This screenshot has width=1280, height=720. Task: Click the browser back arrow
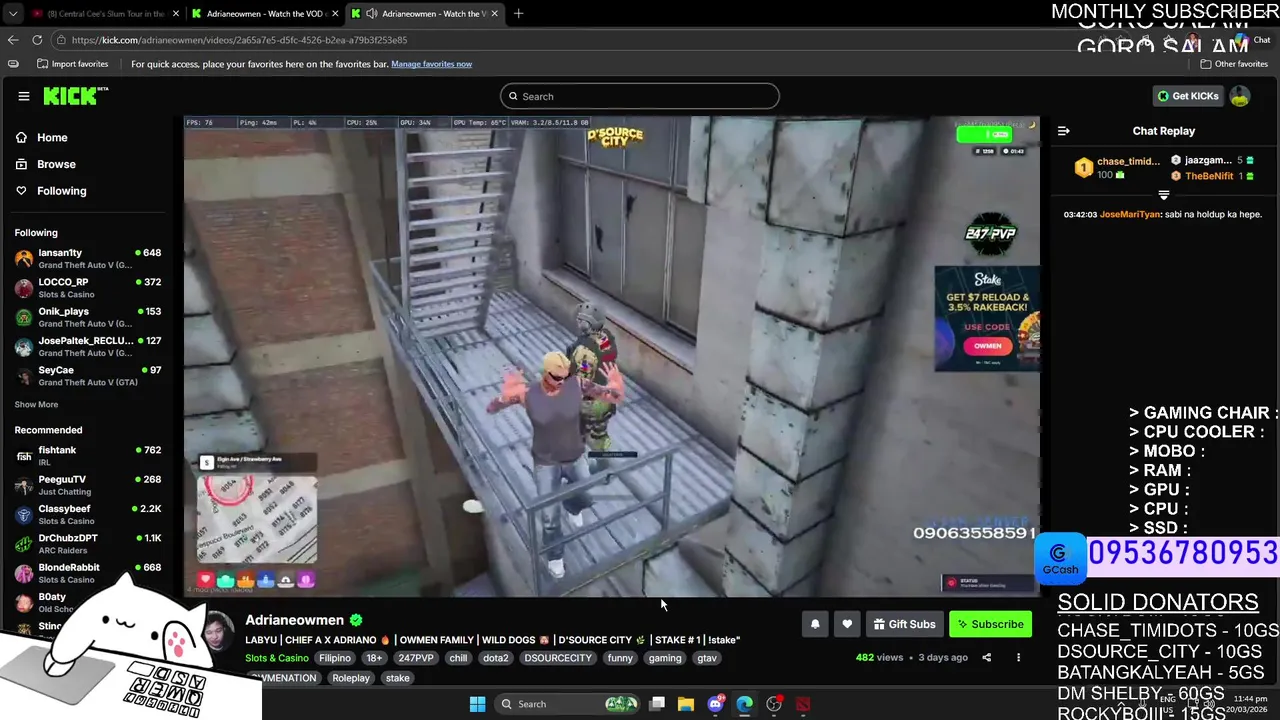[x=12, y=40]
